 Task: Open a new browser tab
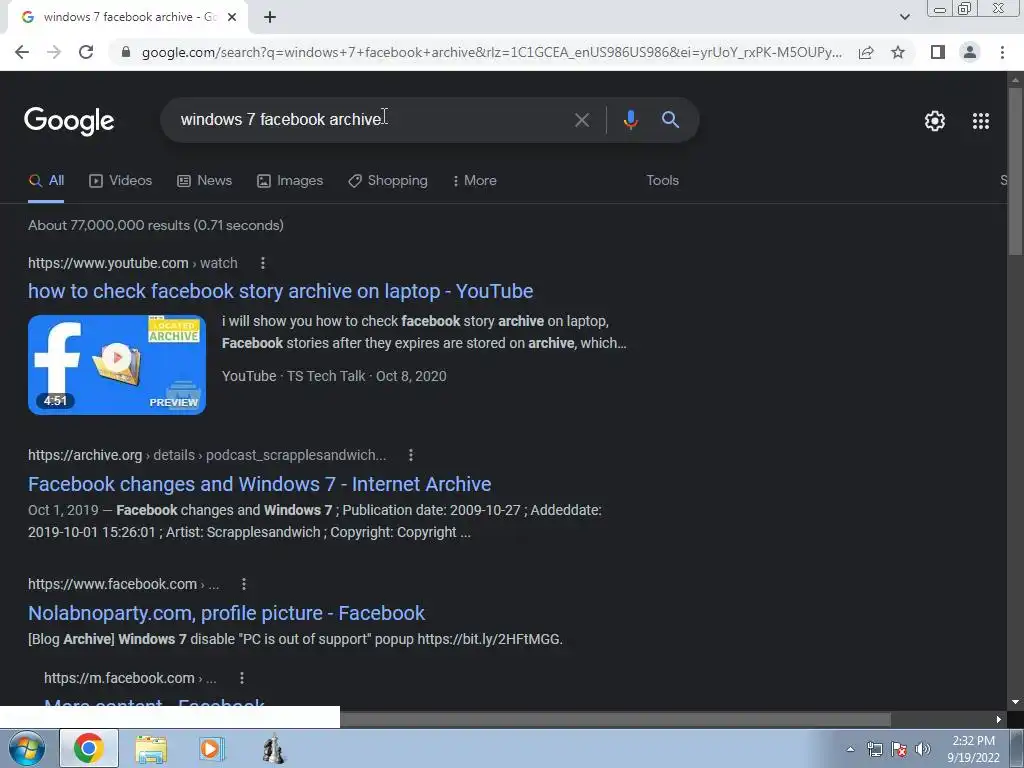(x=270, y=17)
